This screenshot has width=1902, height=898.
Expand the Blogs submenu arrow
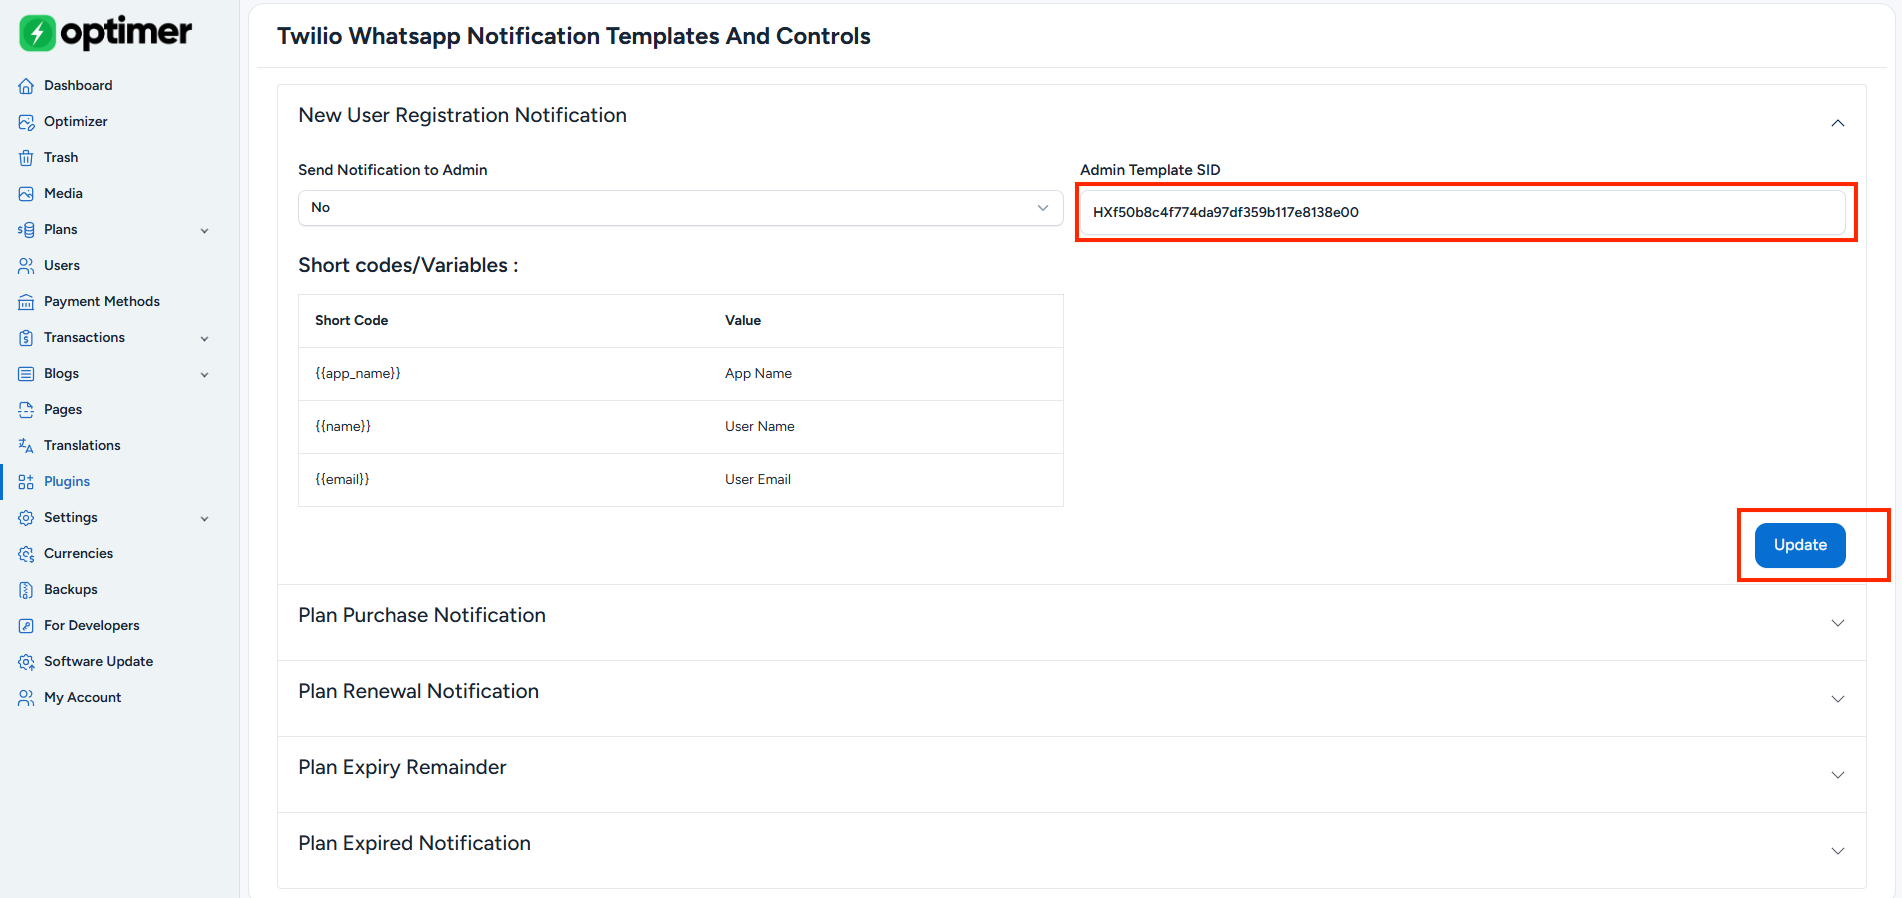(205, 375)
